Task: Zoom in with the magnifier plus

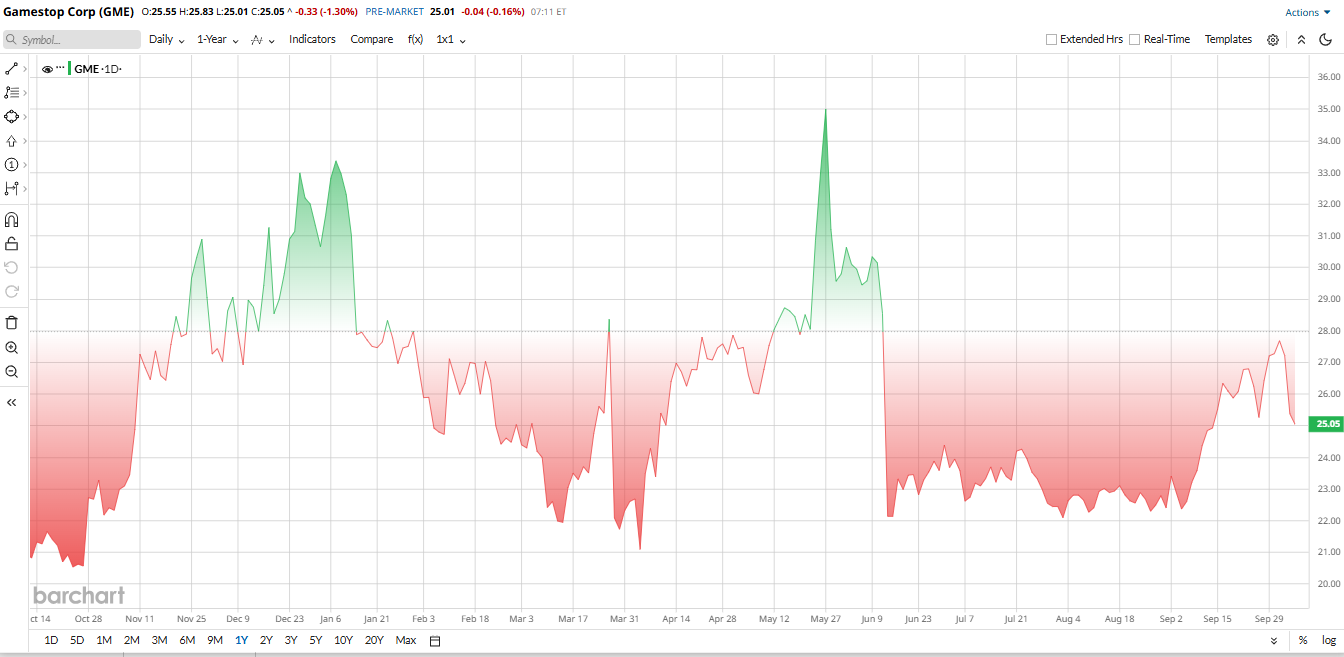Action: pyautogui.click(x=12, y=347)
